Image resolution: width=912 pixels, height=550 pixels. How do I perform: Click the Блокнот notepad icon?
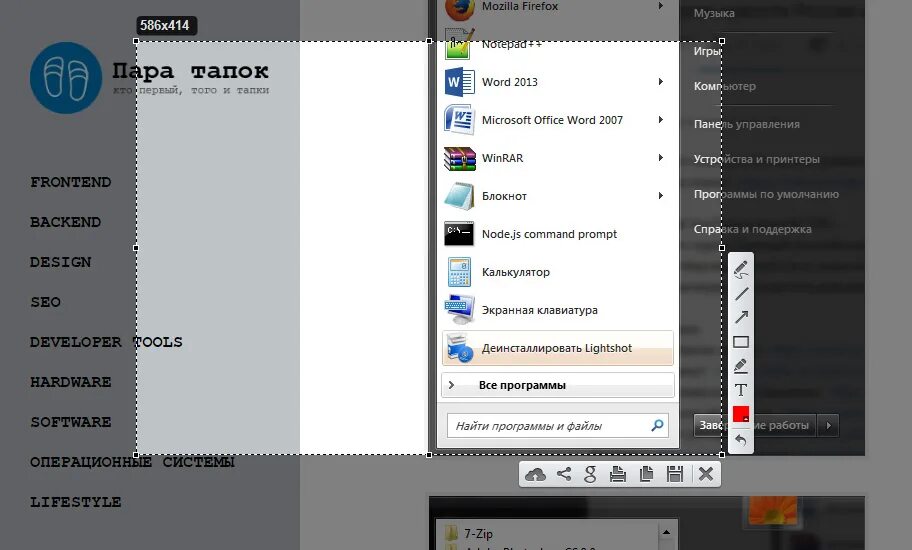(459, 196)
